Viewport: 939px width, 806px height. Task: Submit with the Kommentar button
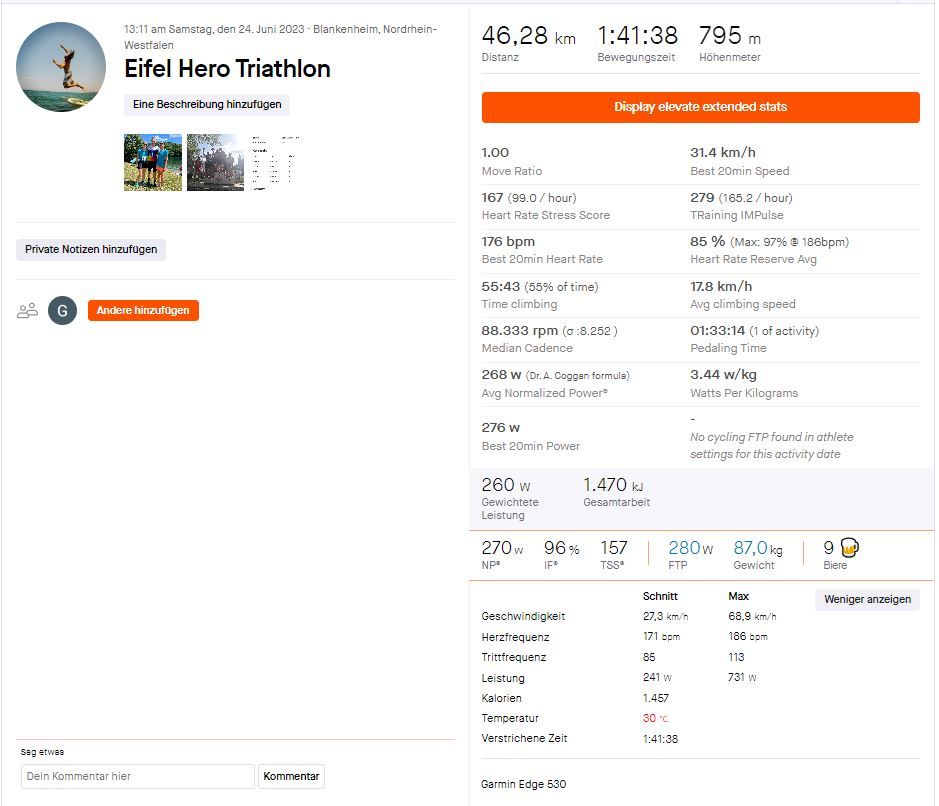tap(292, 776)
